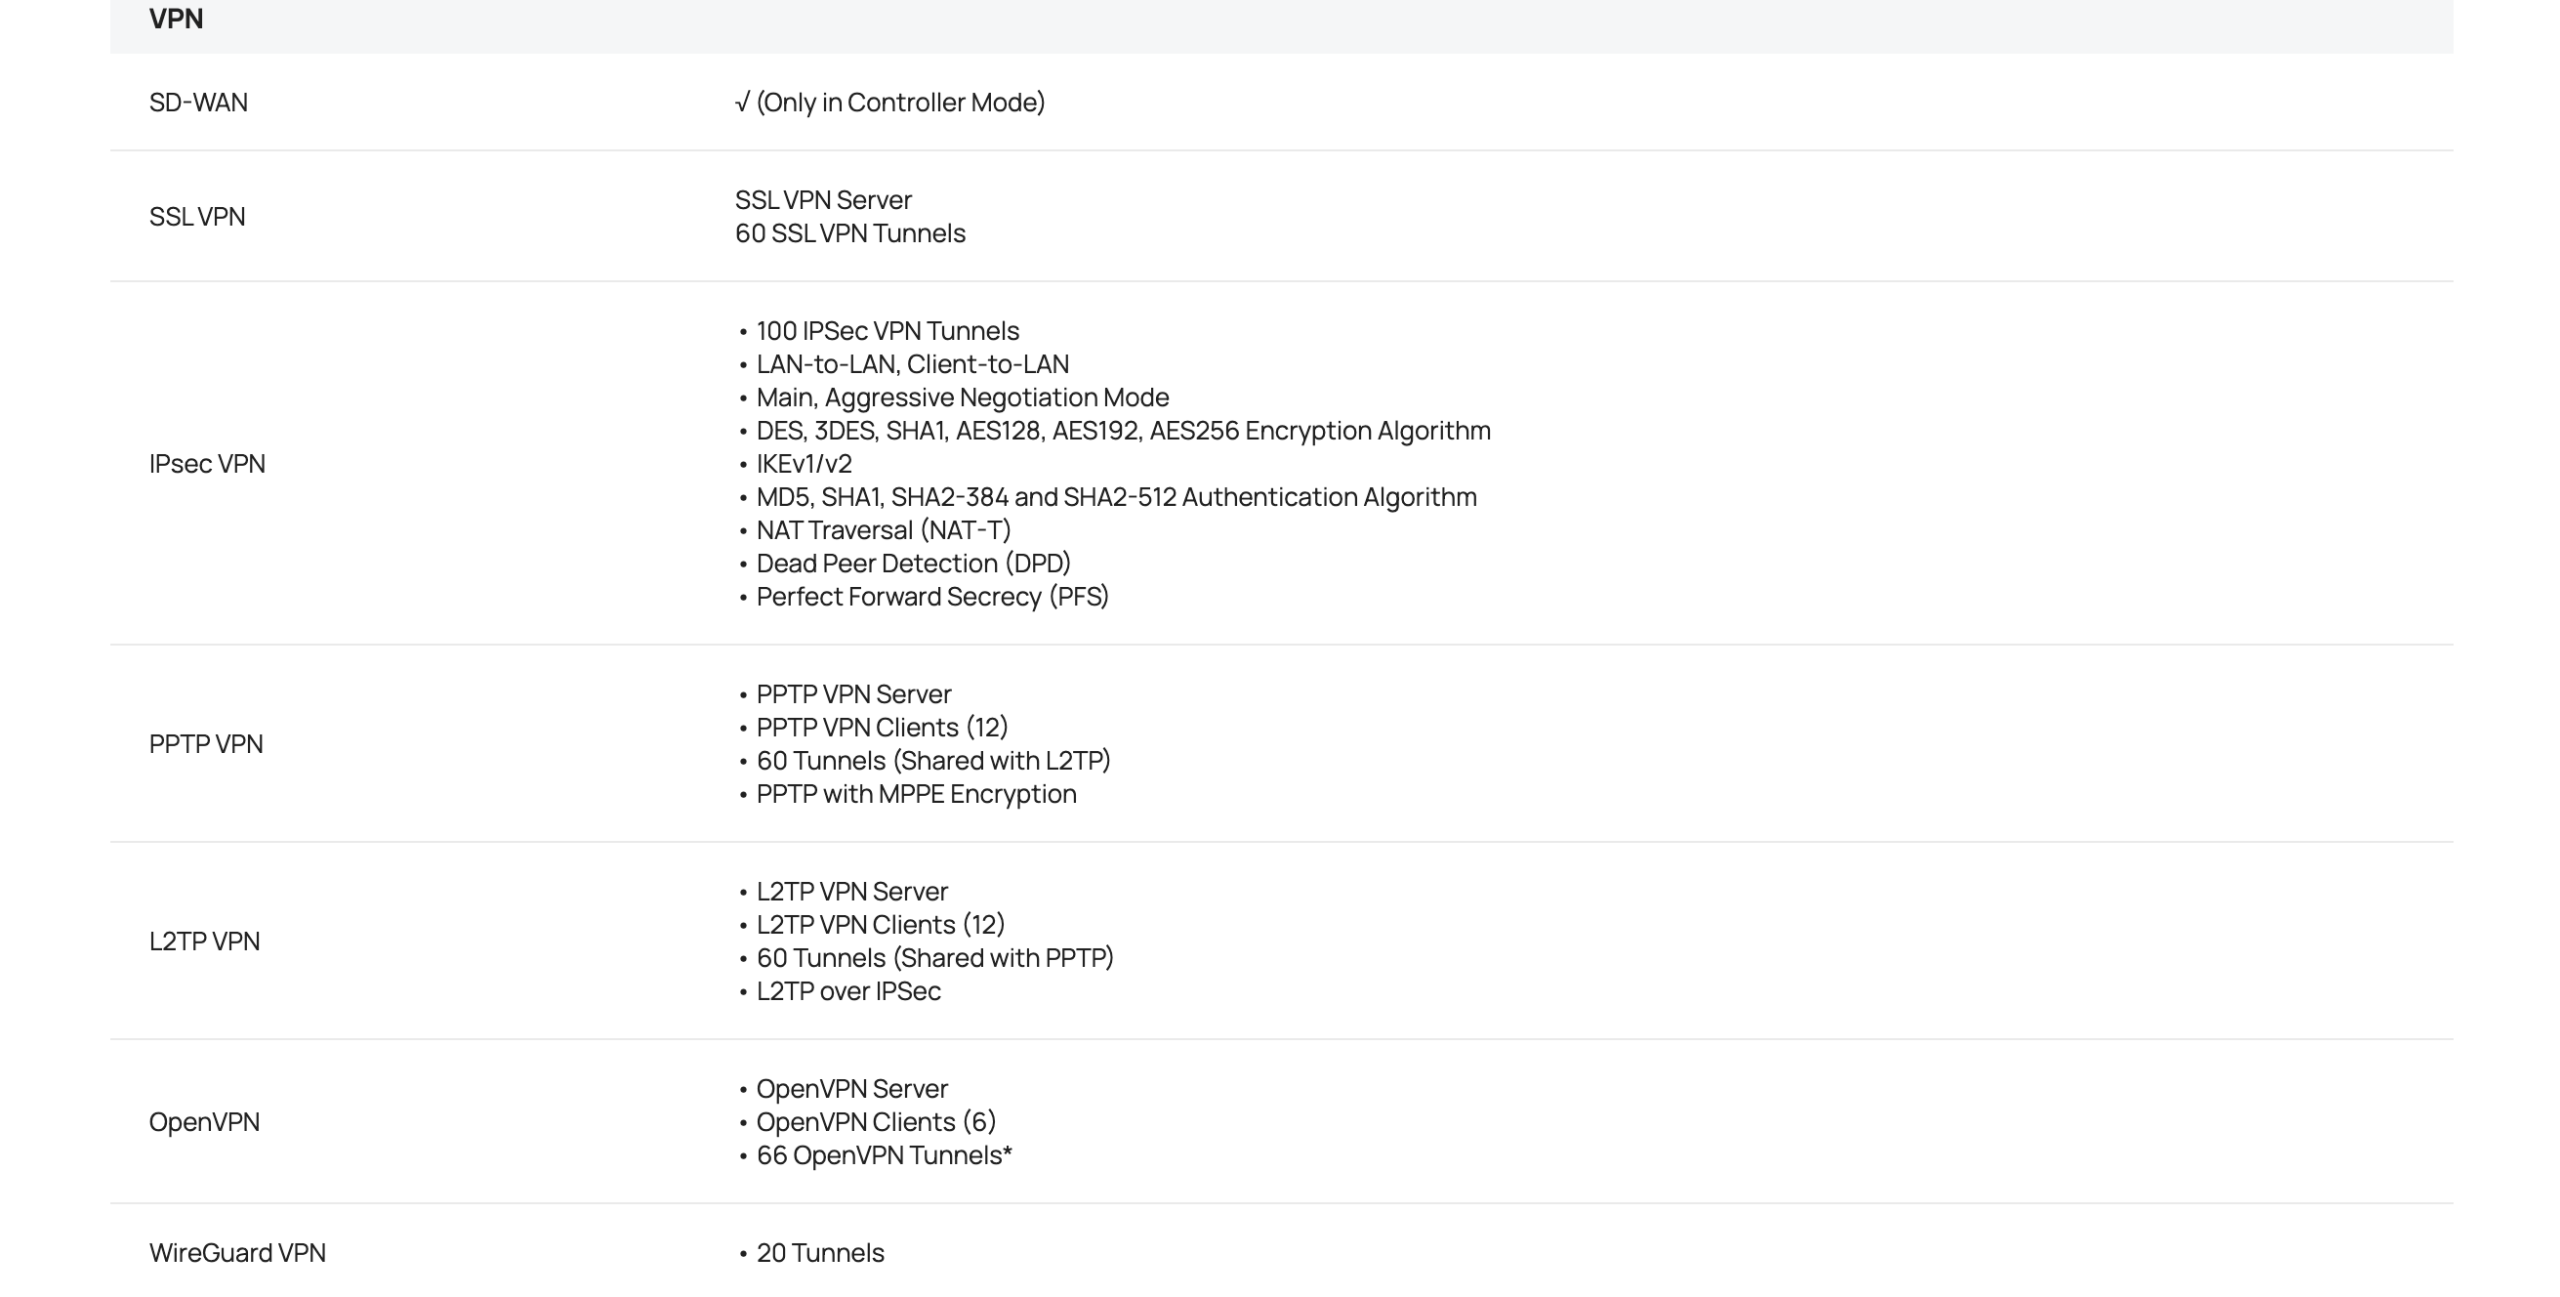Click the 'Only in Controller Mode' text
The image size is (2560, 1297).
click(900, 102)
